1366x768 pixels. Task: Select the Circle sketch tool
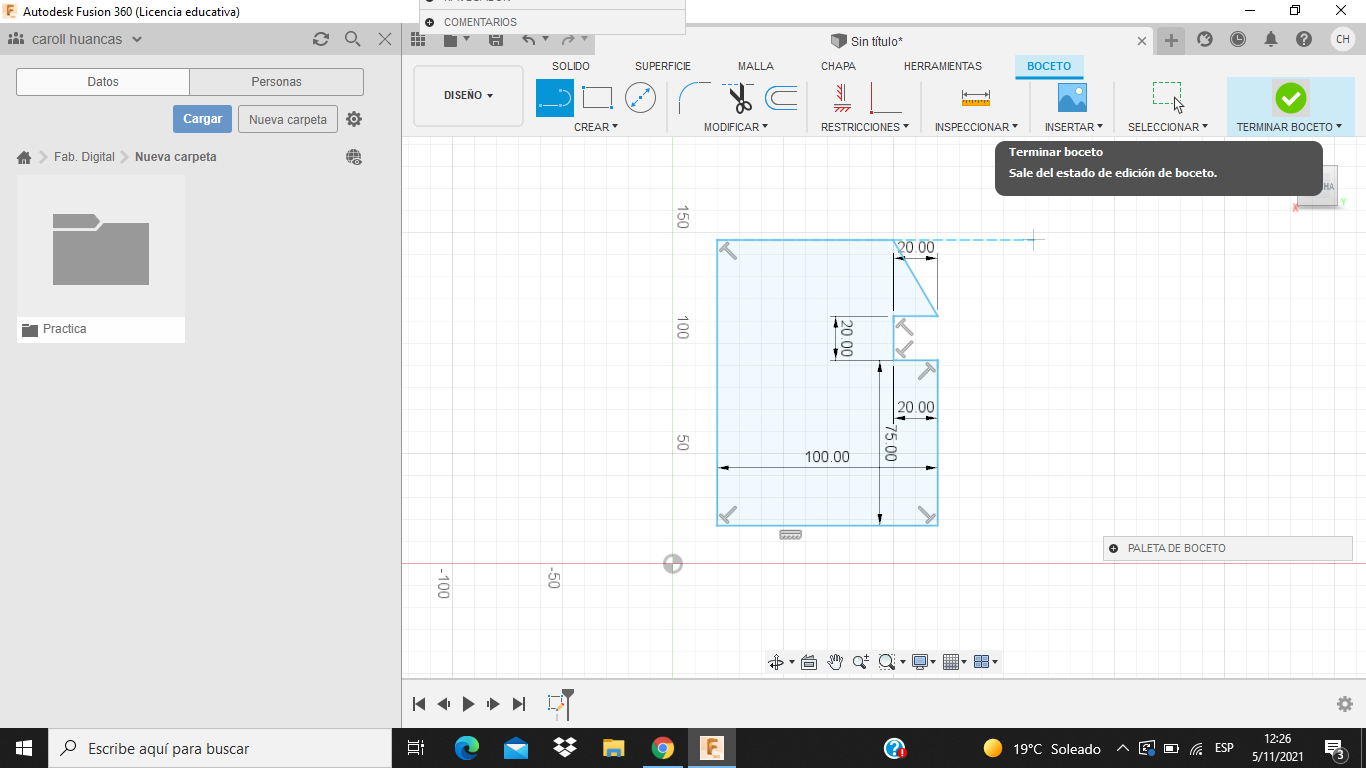click(640, 98)
